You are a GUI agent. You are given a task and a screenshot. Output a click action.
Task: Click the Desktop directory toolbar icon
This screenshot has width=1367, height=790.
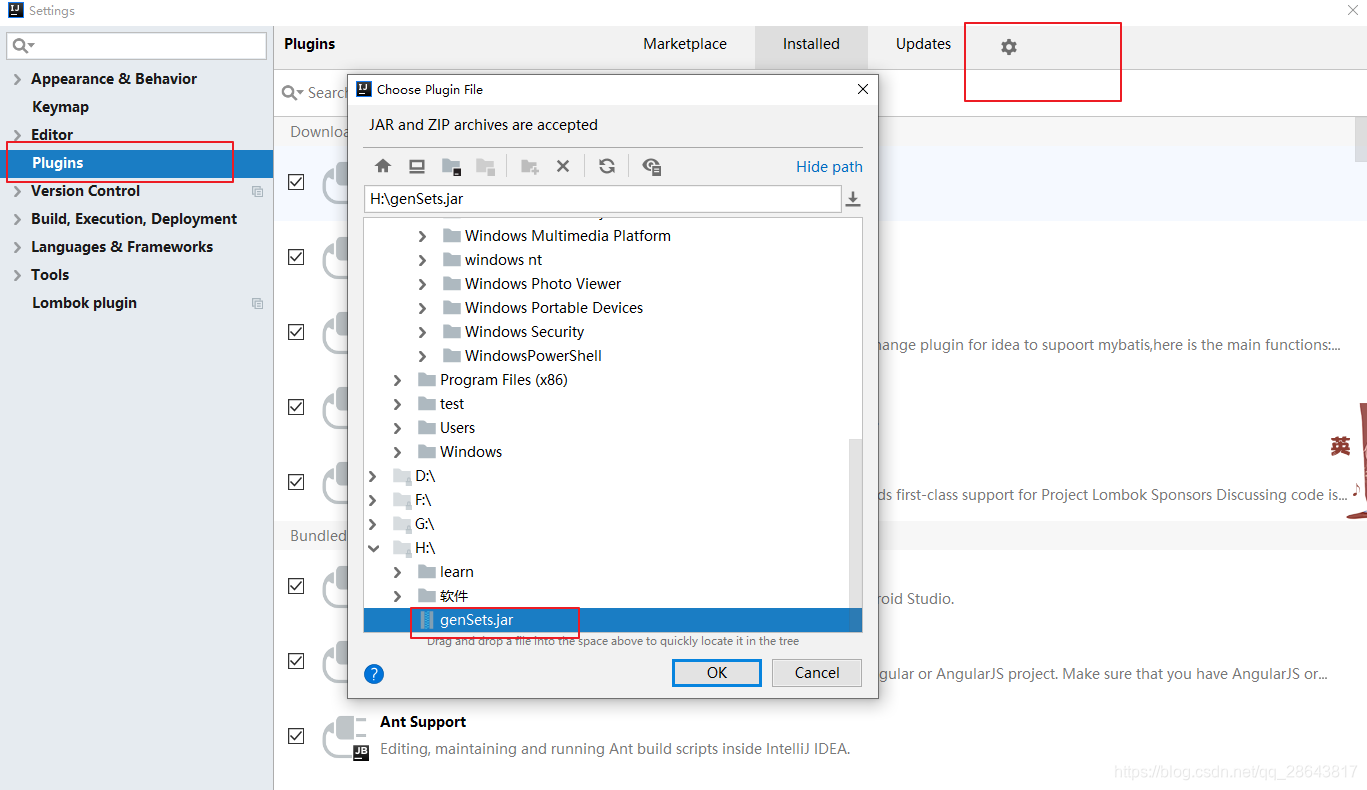click(x=417, y=166)
